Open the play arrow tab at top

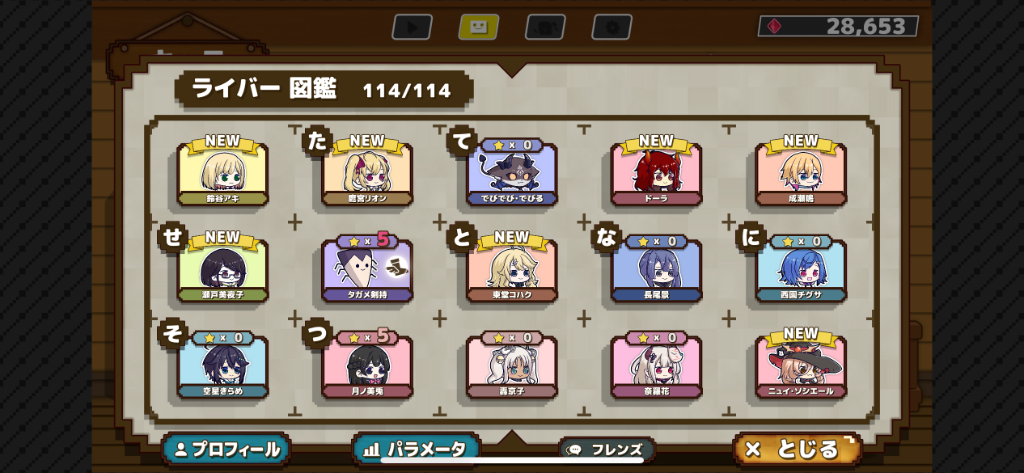coord(411,27)
